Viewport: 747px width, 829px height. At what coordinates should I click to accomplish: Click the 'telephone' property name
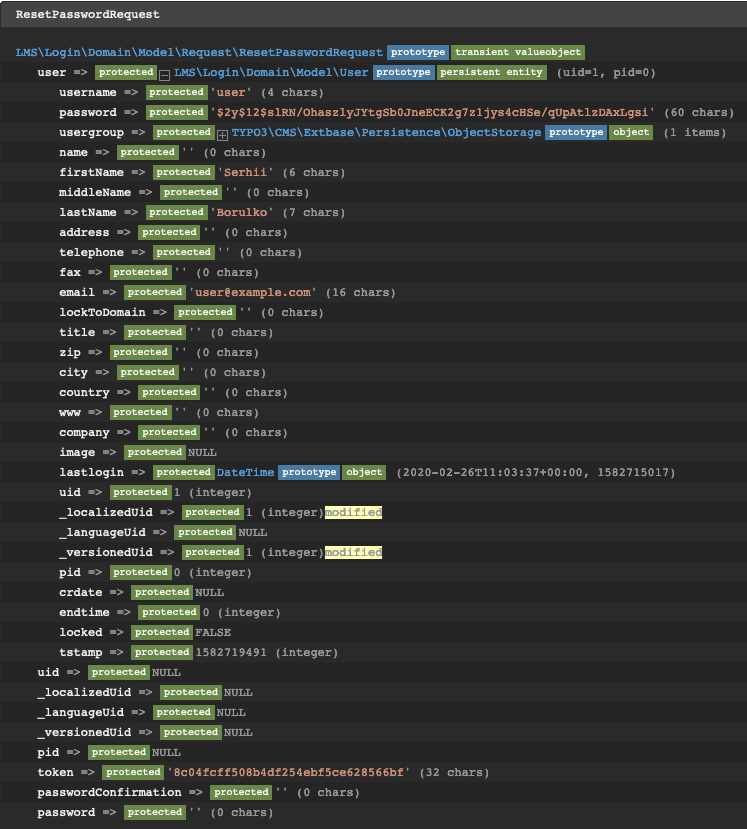pos(91,252)
